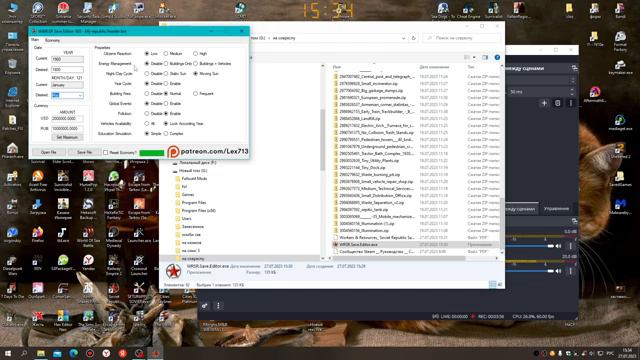Adjust the OBS transition duration stepper

572,92
